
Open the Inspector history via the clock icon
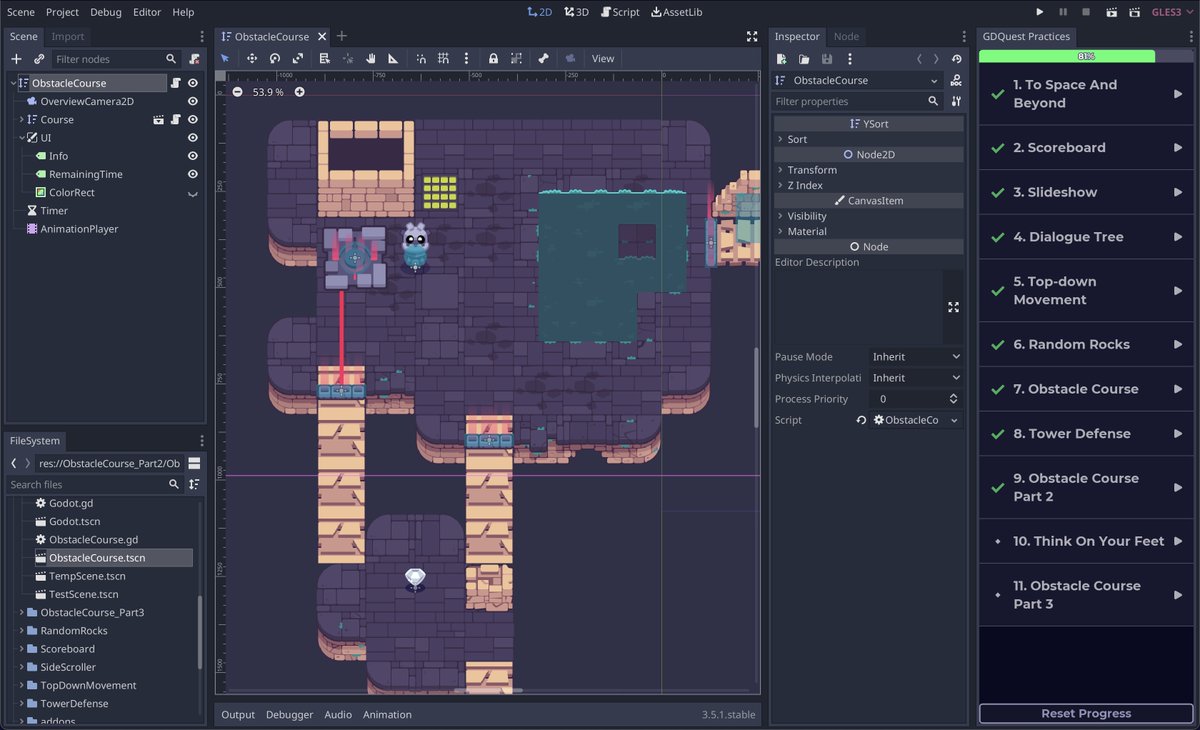click(957, 58)
